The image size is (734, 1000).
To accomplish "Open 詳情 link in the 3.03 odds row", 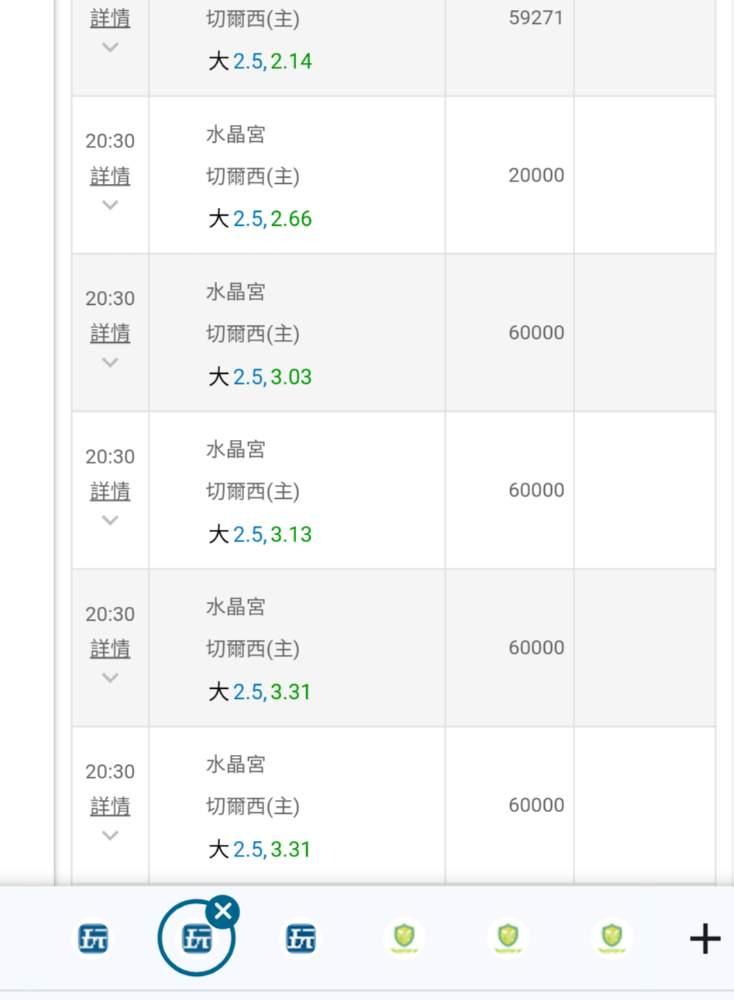I will click(110, 333).
